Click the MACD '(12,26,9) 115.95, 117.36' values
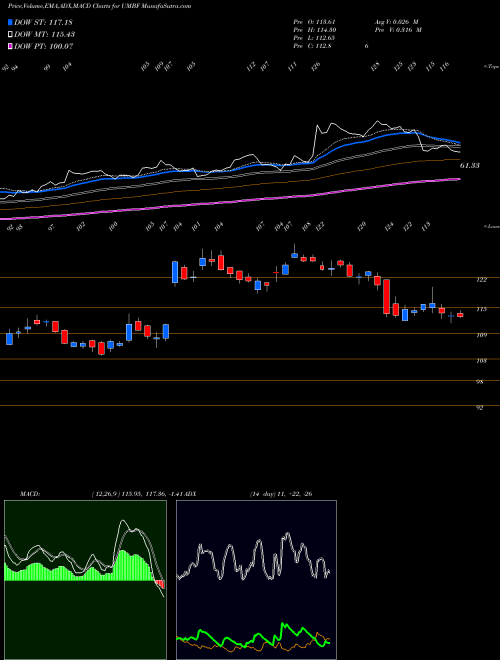The image size is (500, 660). point(128,494)
